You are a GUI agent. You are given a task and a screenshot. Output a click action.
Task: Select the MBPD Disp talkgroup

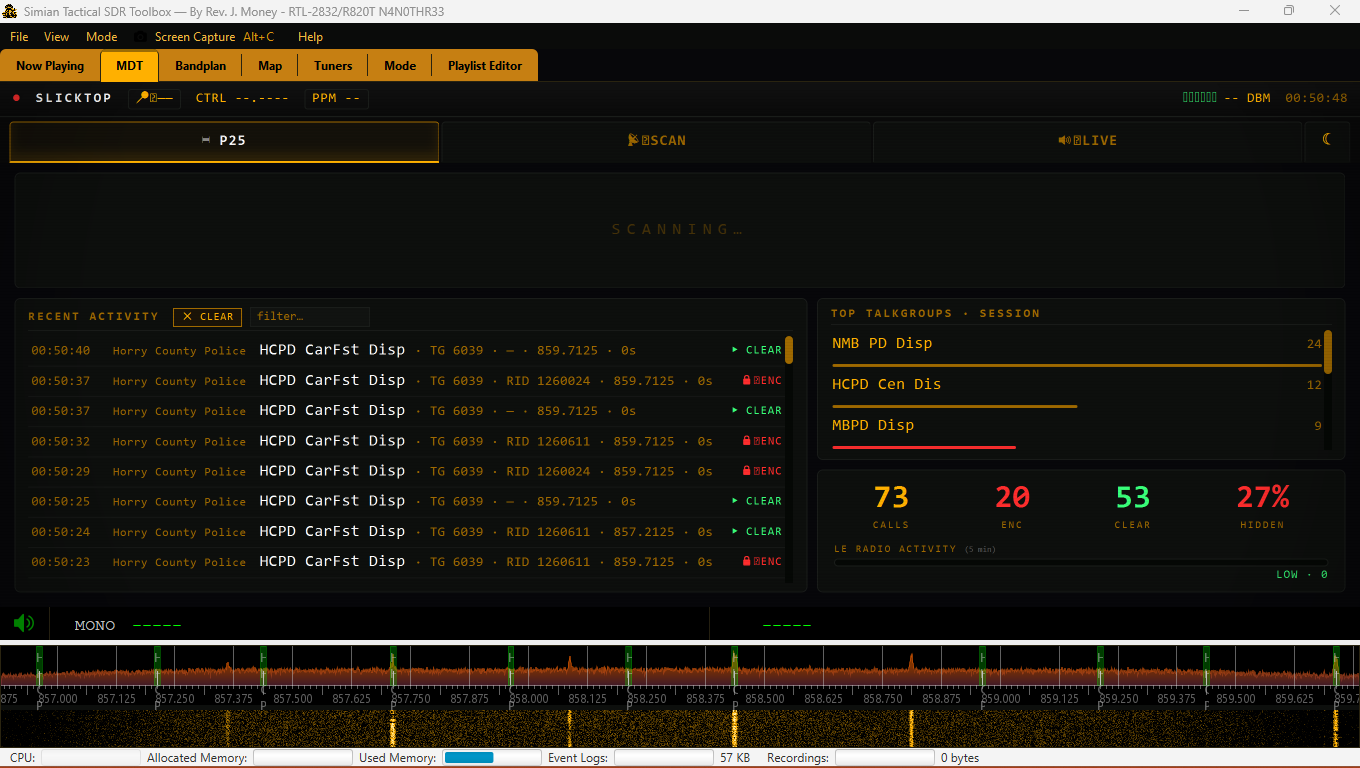point(1077,430)
